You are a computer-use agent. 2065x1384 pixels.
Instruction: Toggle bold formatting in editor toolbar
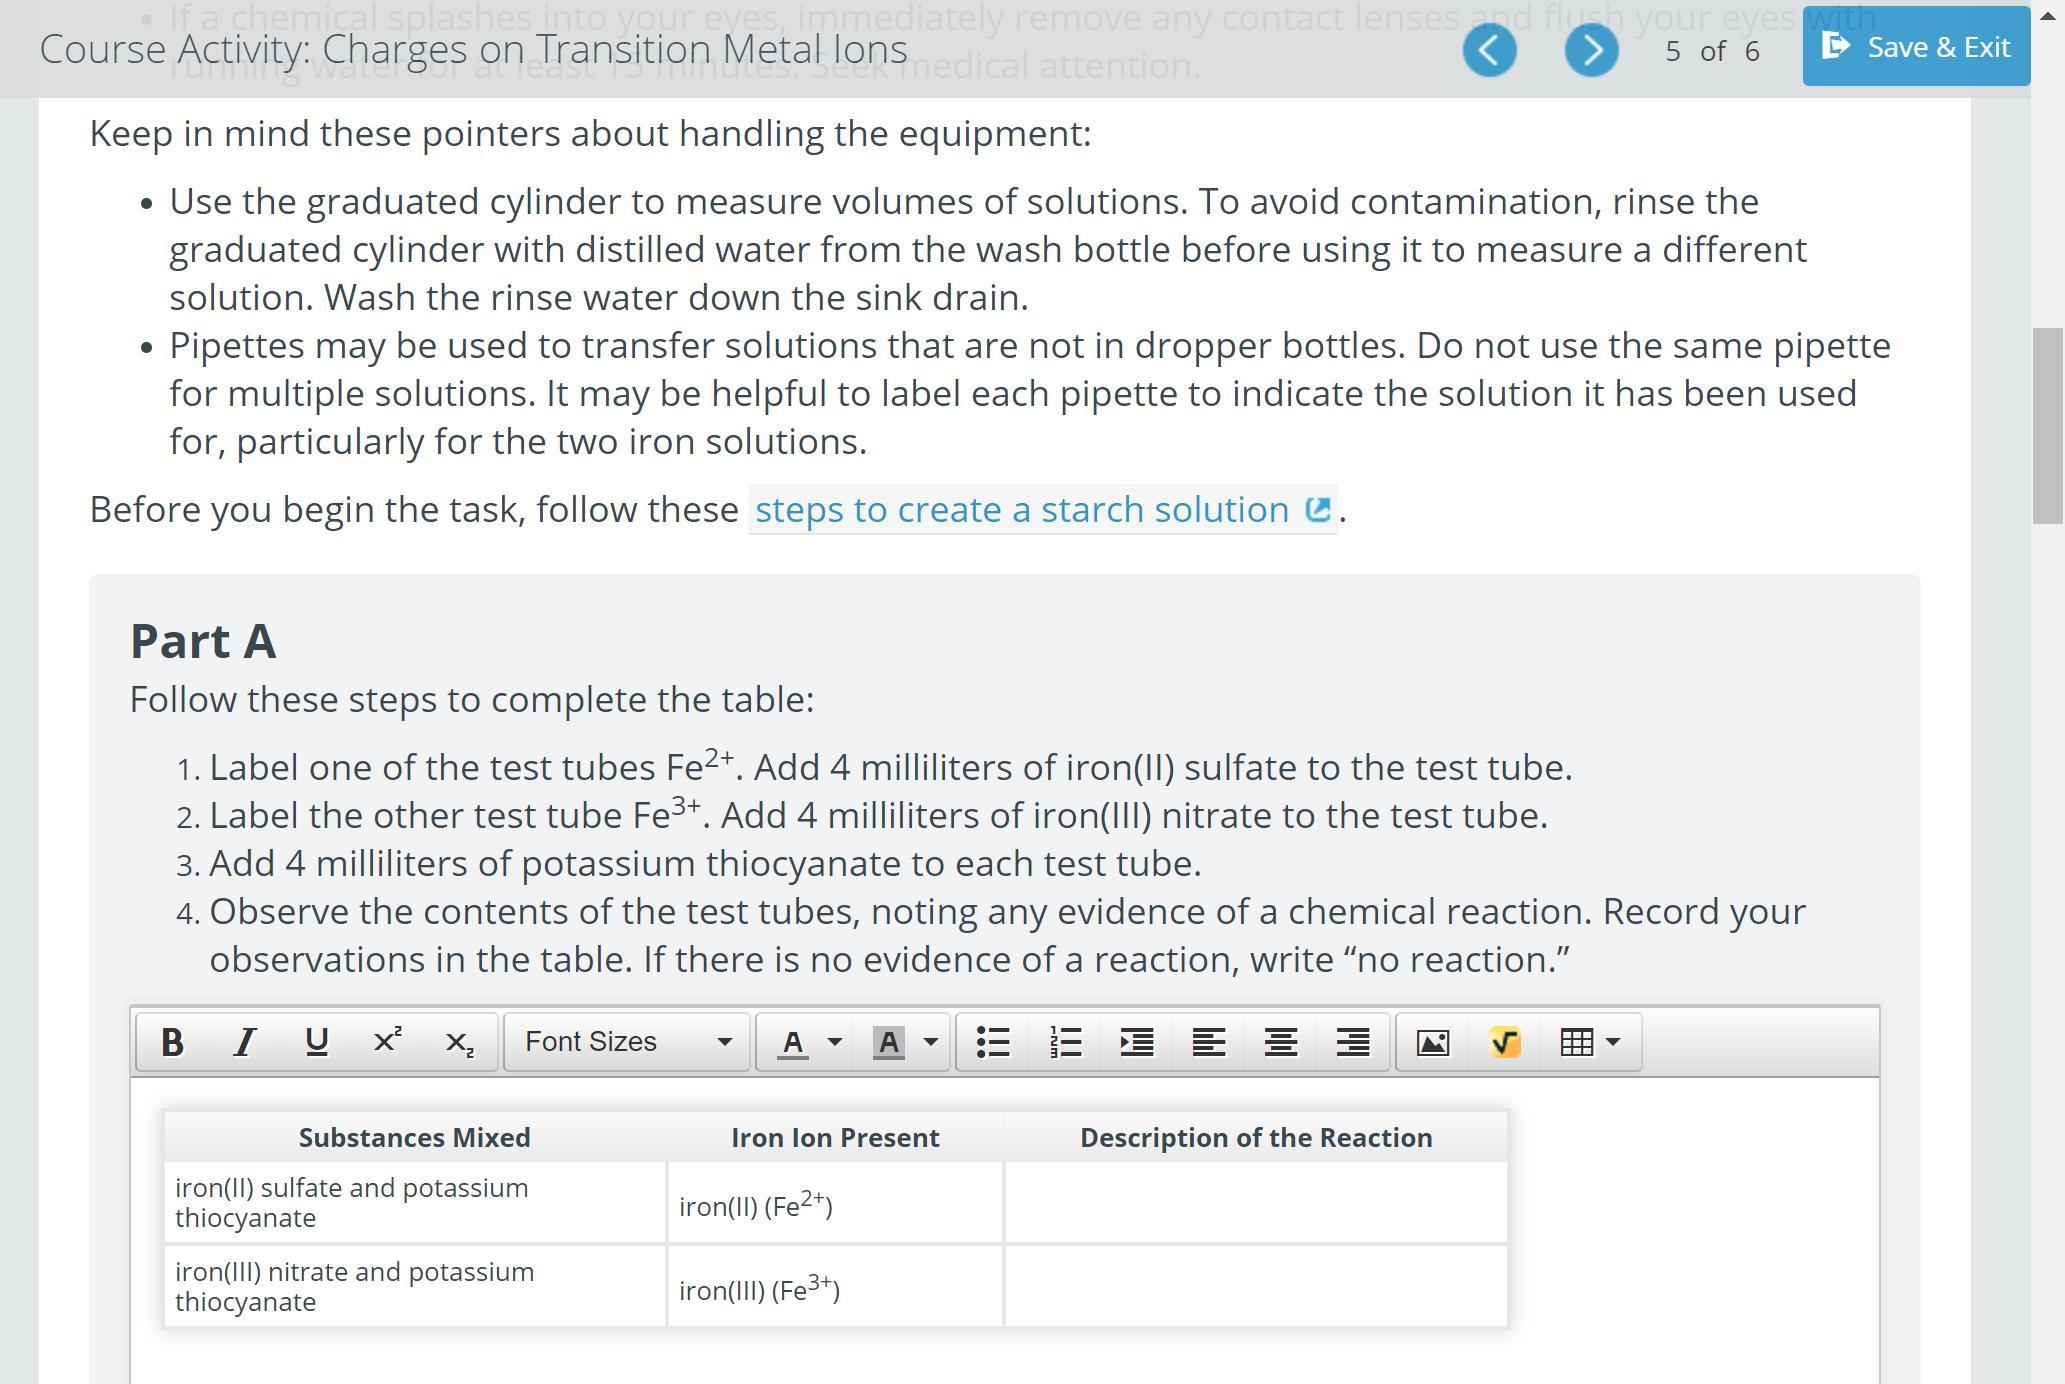172,1042
